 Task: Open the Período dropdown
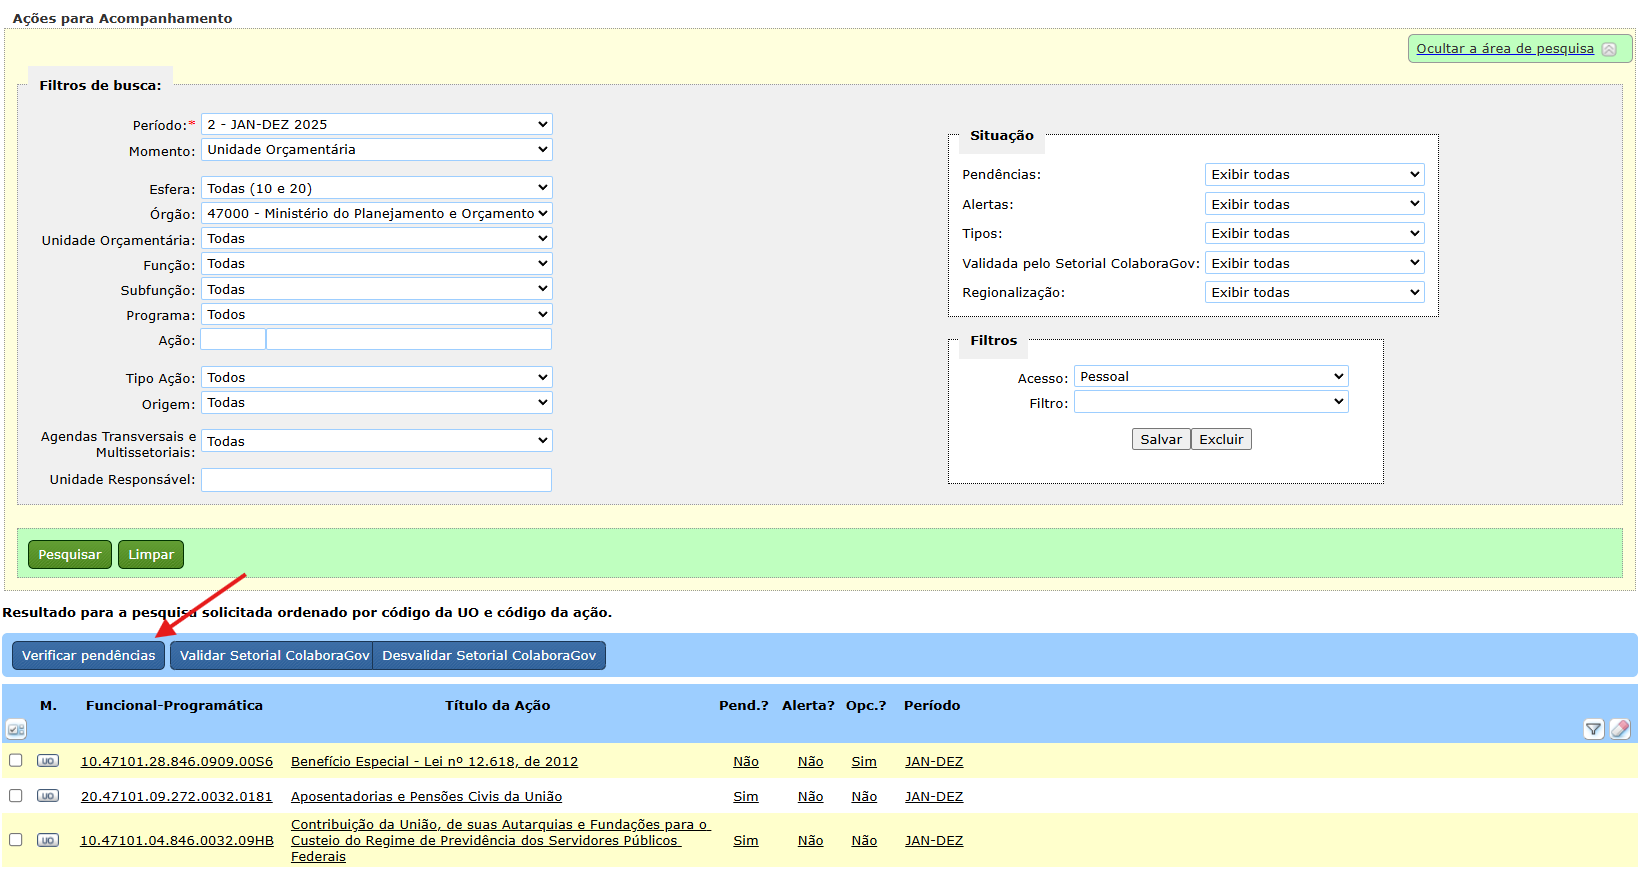(377, 124)
